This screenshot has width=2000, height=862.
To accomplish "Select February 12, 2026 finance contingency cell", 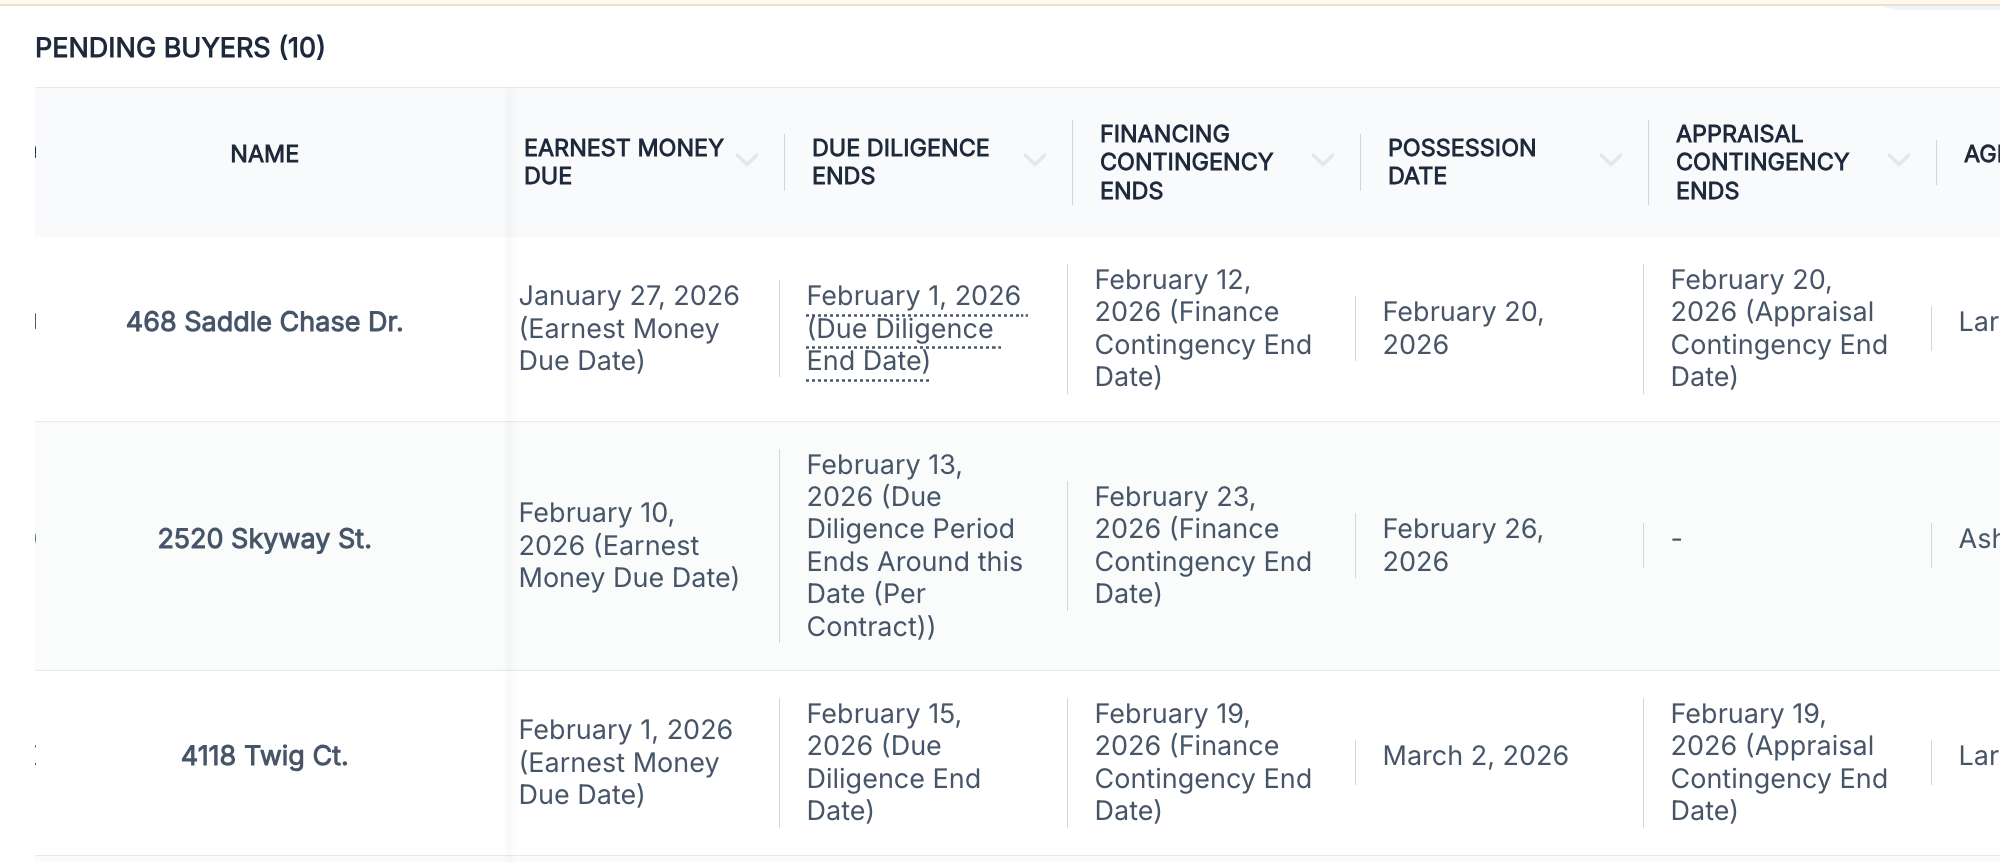I will 1204,329.
